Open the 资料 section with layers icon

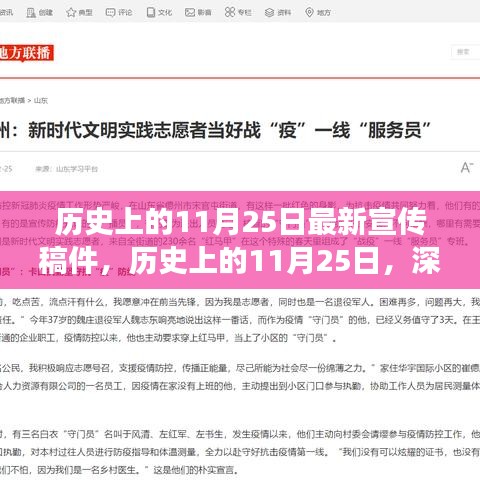(x=278, y=13)
